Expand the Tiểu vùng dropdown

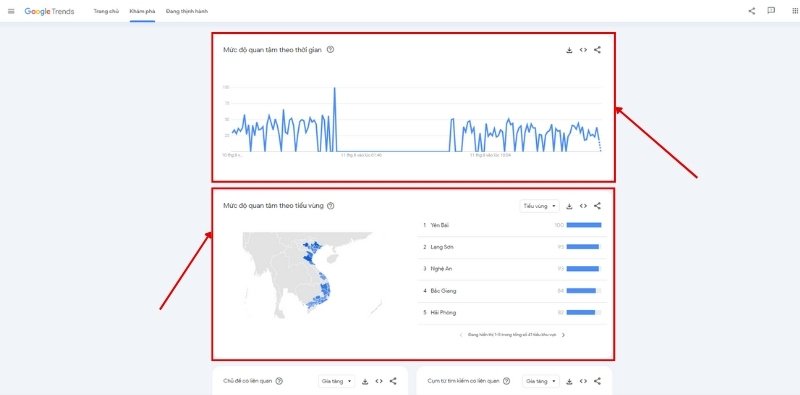539,206
